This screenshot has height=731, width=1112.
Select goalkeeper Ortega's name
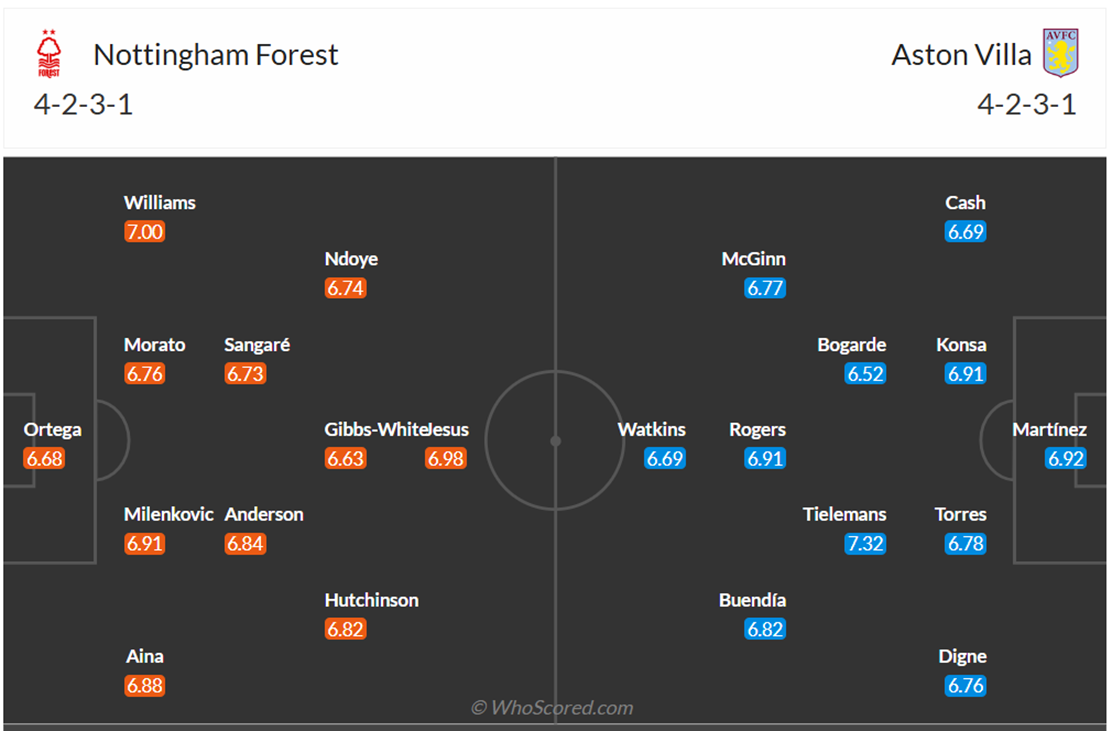(x=53, y=430)
